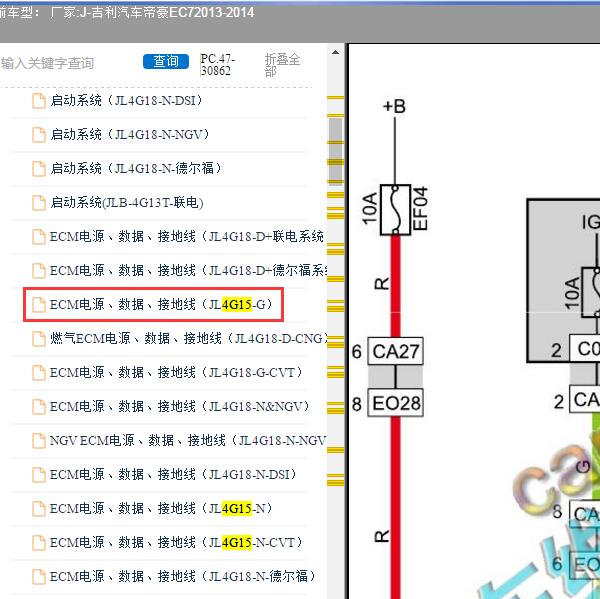Viewport: 600px width, 599px height.
Task: Click the +B power label in diagram
Action: coord(394,106)
